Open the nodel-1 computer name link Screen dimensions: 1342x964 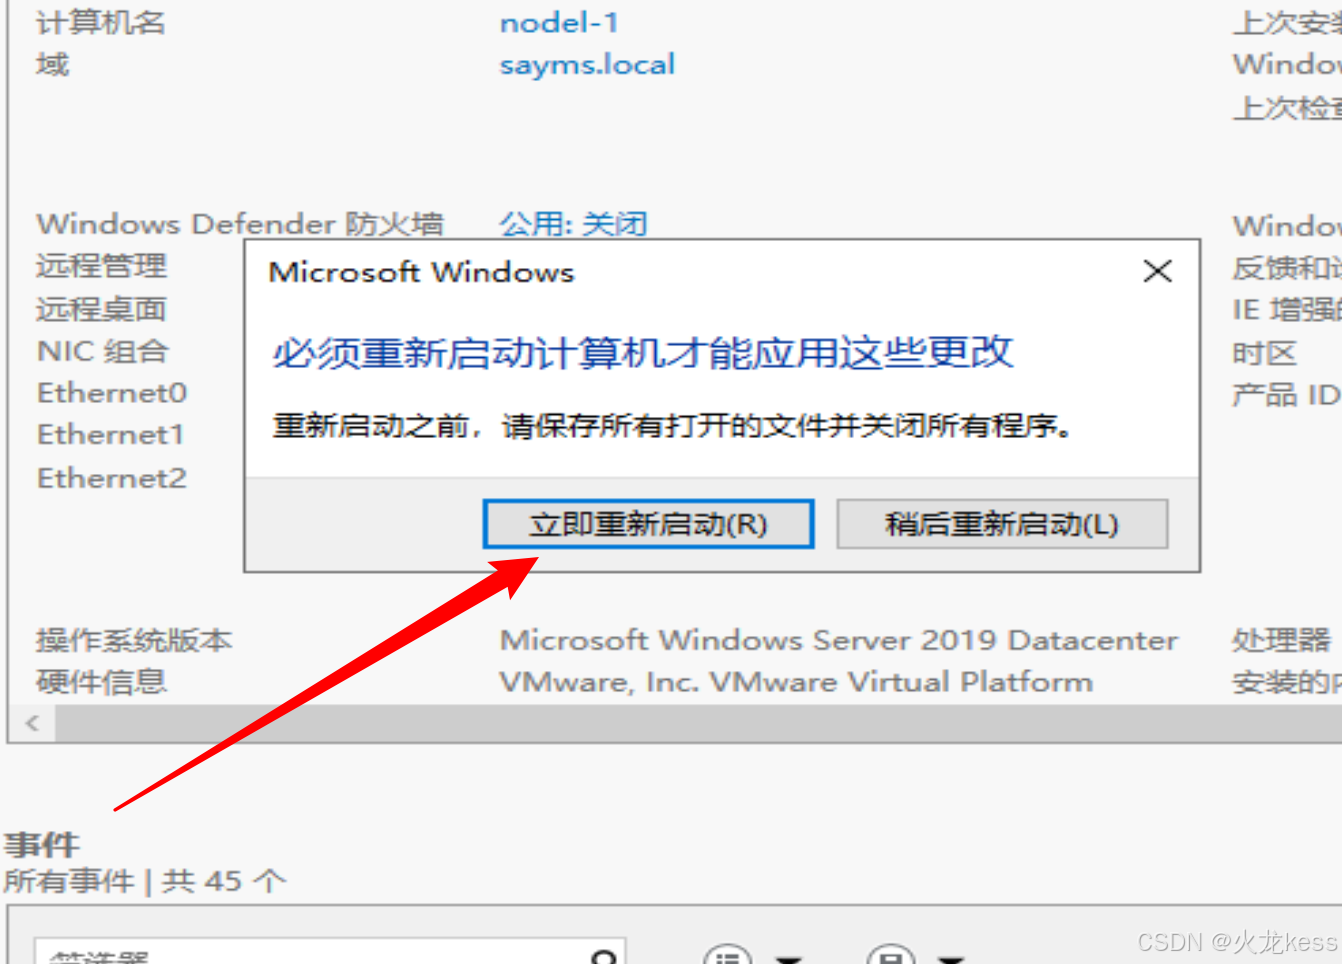pos(559,22)
